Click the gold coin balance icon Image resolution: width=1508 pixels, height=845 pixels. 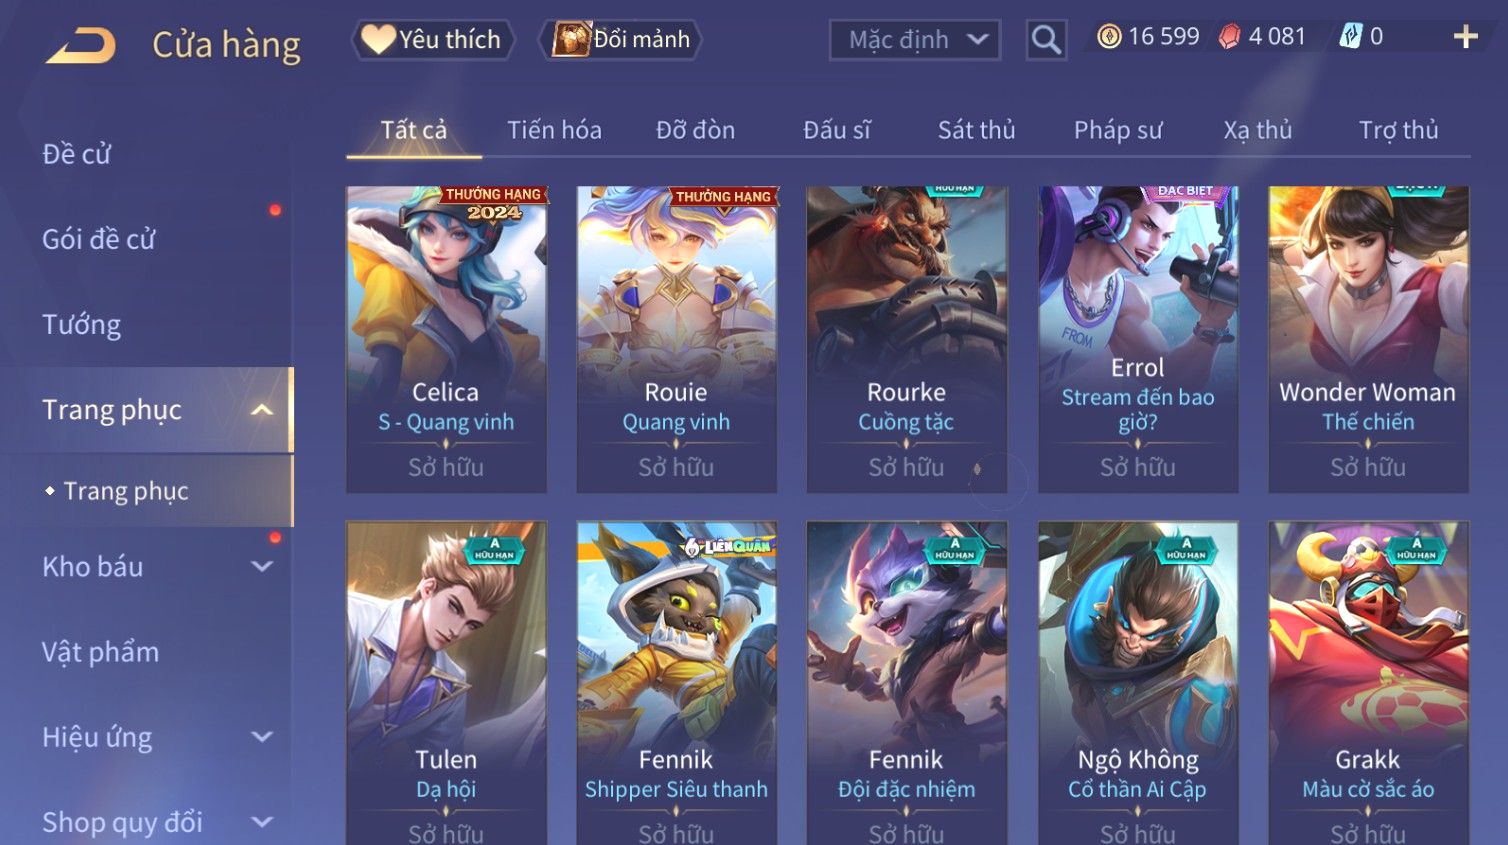click(x=1109, y=37)
